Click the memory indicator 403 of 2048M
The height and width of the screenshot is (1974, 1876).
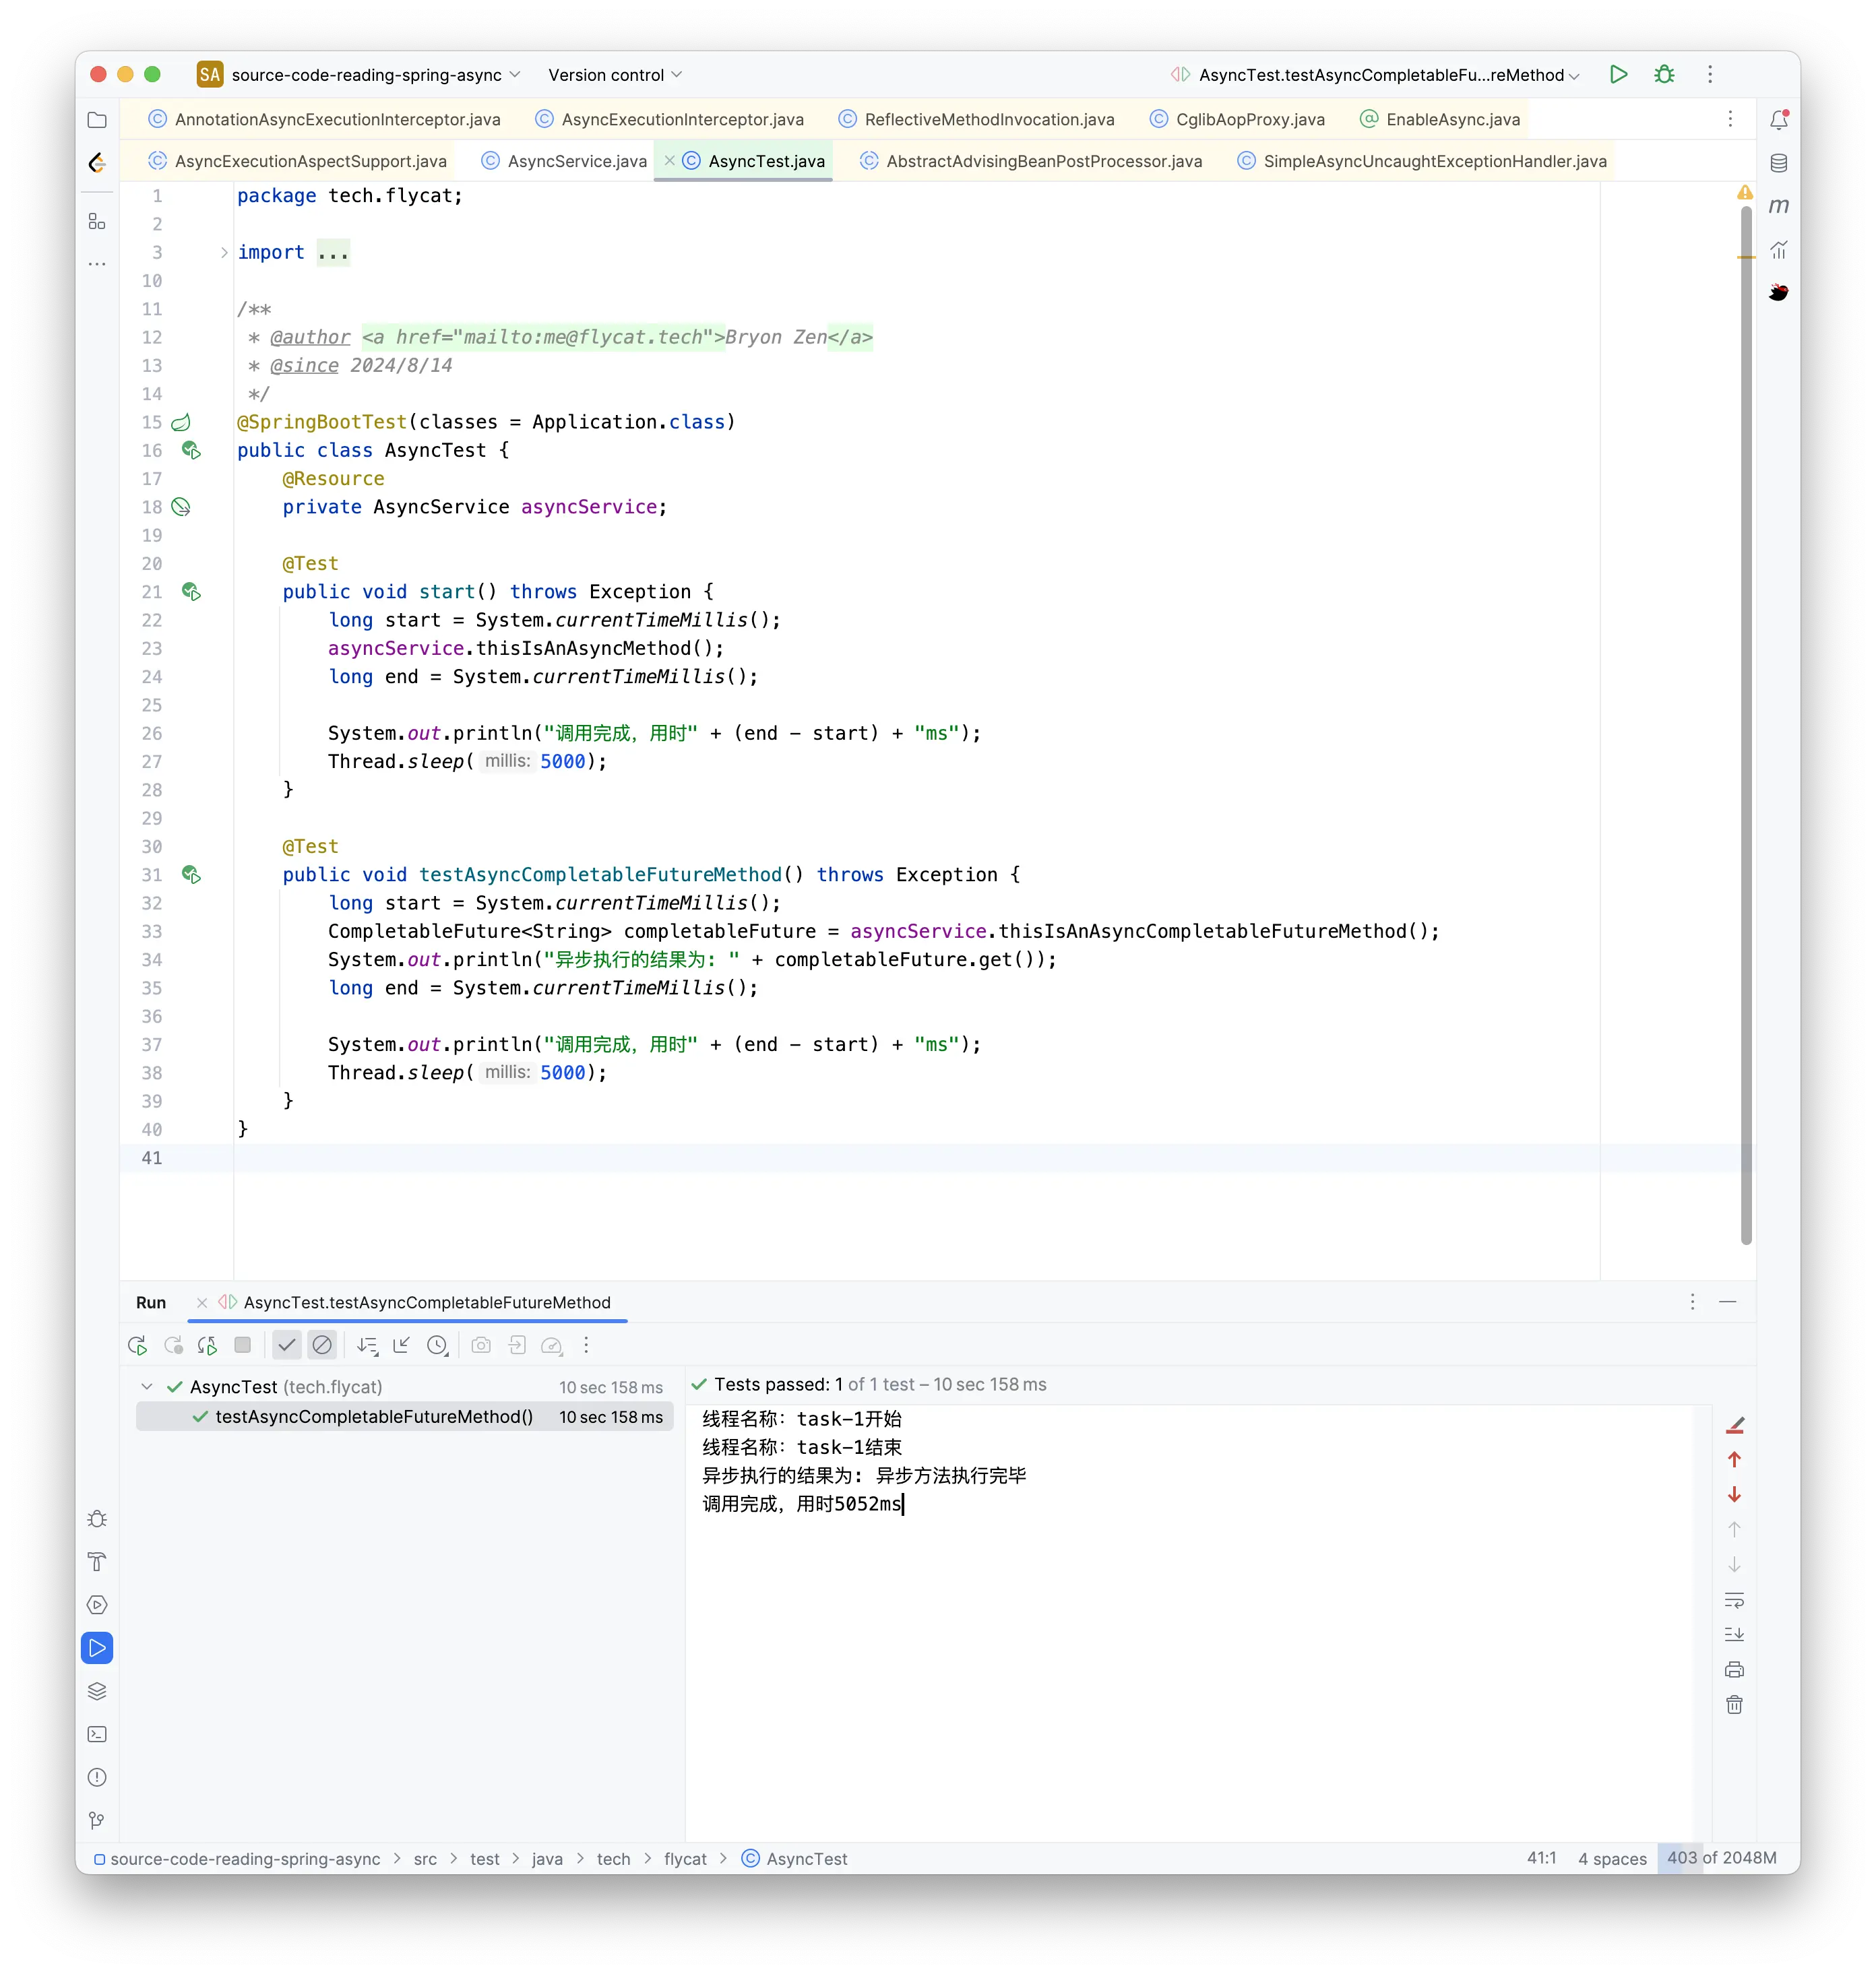point(1721,1858)
